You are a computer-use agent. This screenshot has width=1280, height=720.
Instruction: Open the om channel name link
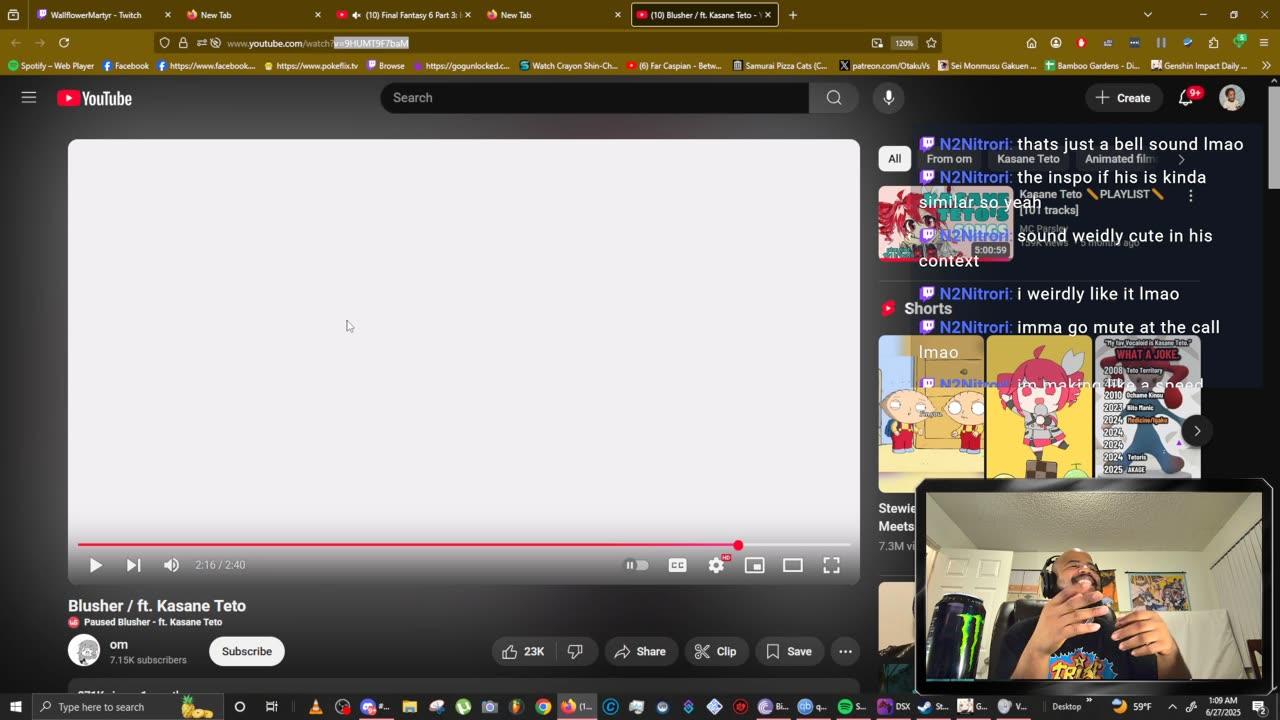coord(119,644)
